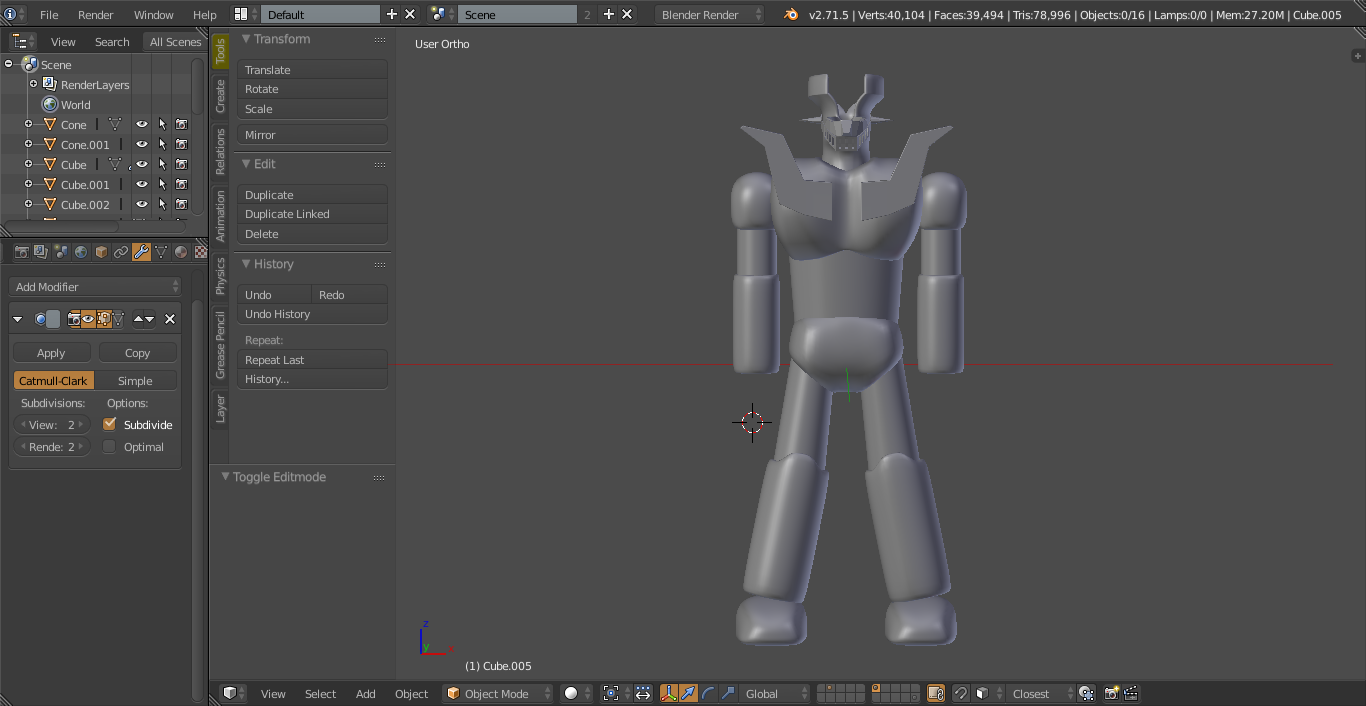The image size is (1366, 706).
Task: Open the Add Modifier dropdown
Action: click(x=95, y=287)
